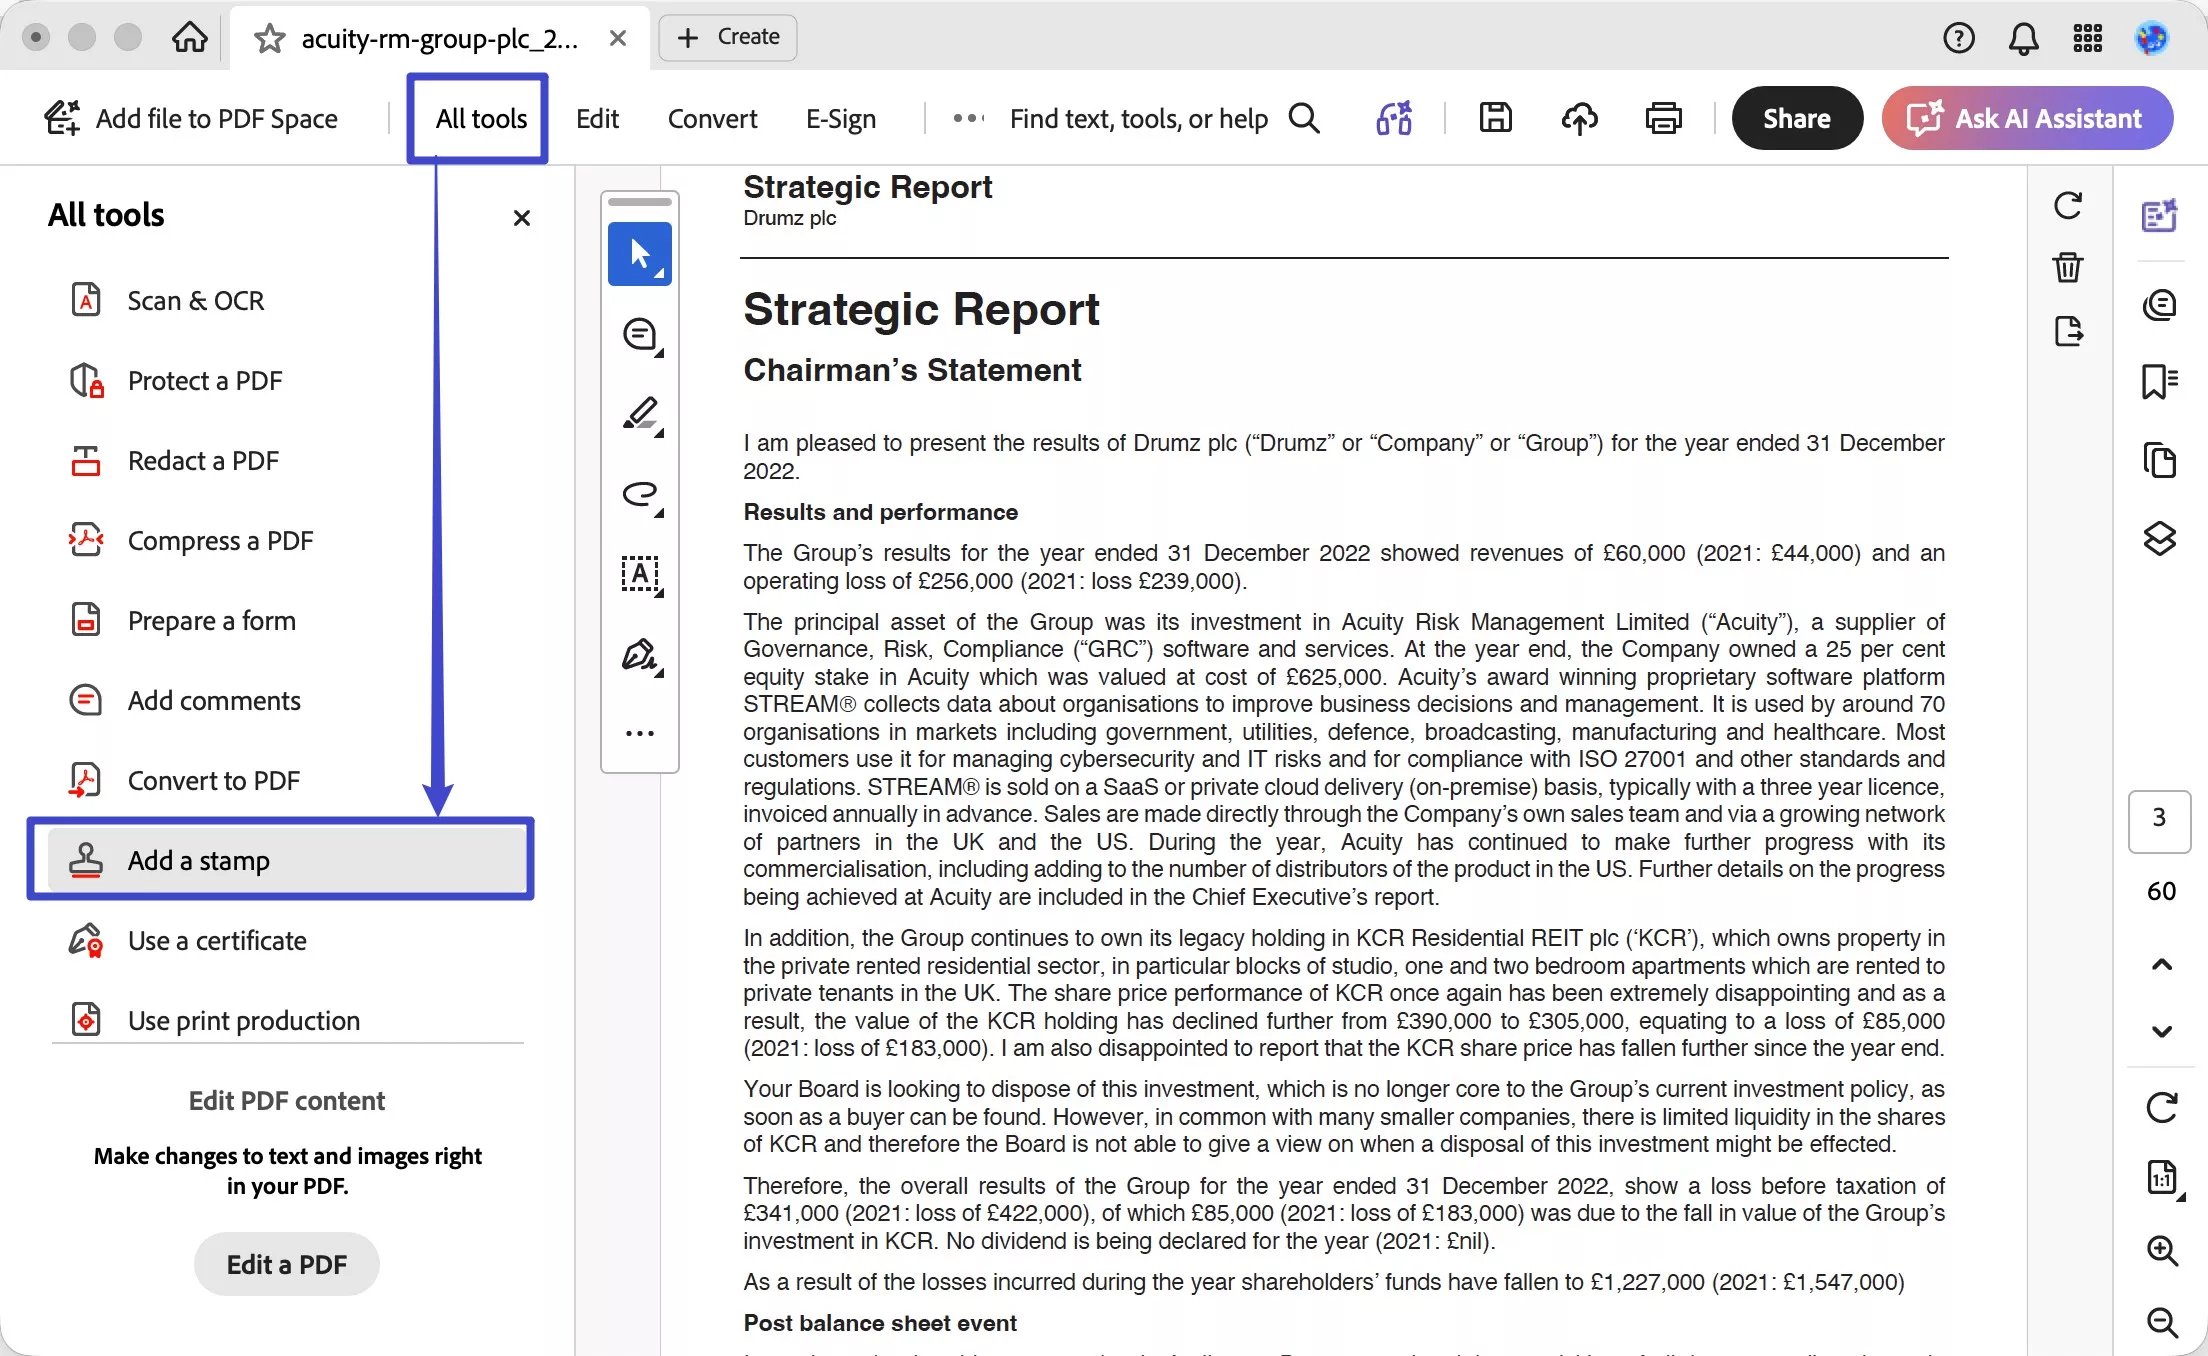Go to next page with down chevron
Screen dimensions: 2208x1356
pos(2161,1031)
